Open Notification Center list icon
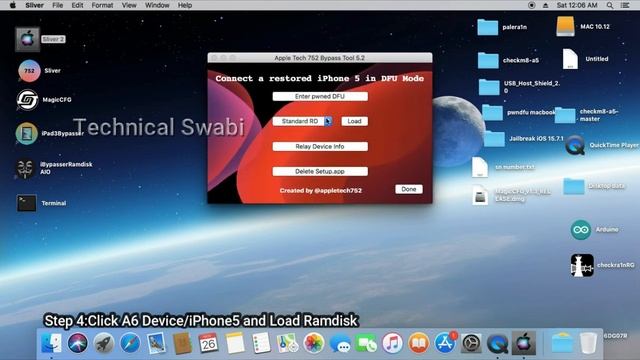The height and width of the screenshot is (360, 640). coord(625,5)
